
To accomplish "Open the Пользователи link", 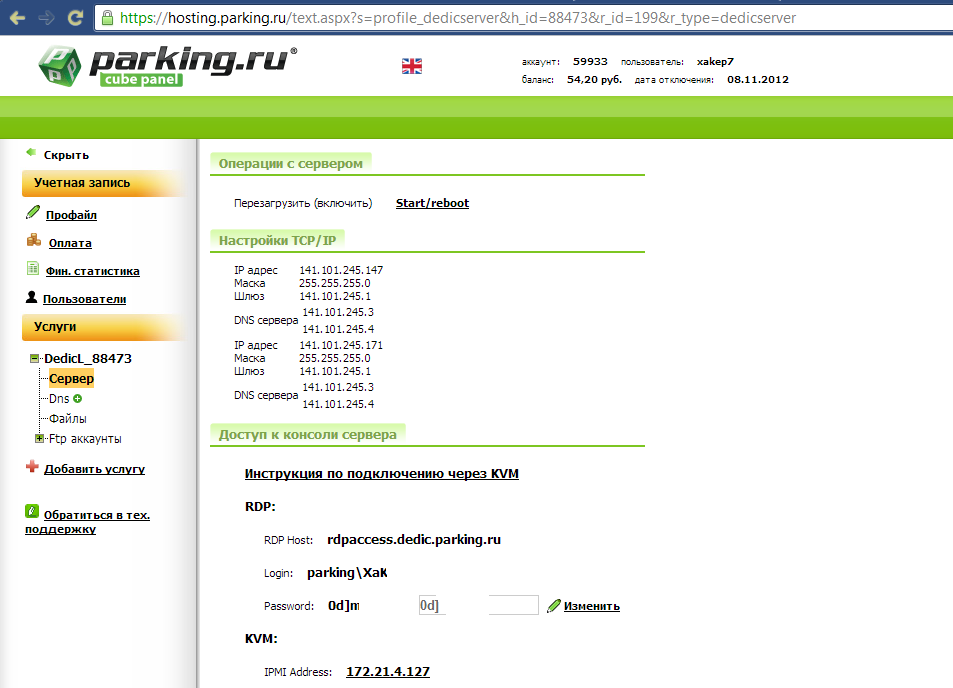I will (x=84, y=299).
